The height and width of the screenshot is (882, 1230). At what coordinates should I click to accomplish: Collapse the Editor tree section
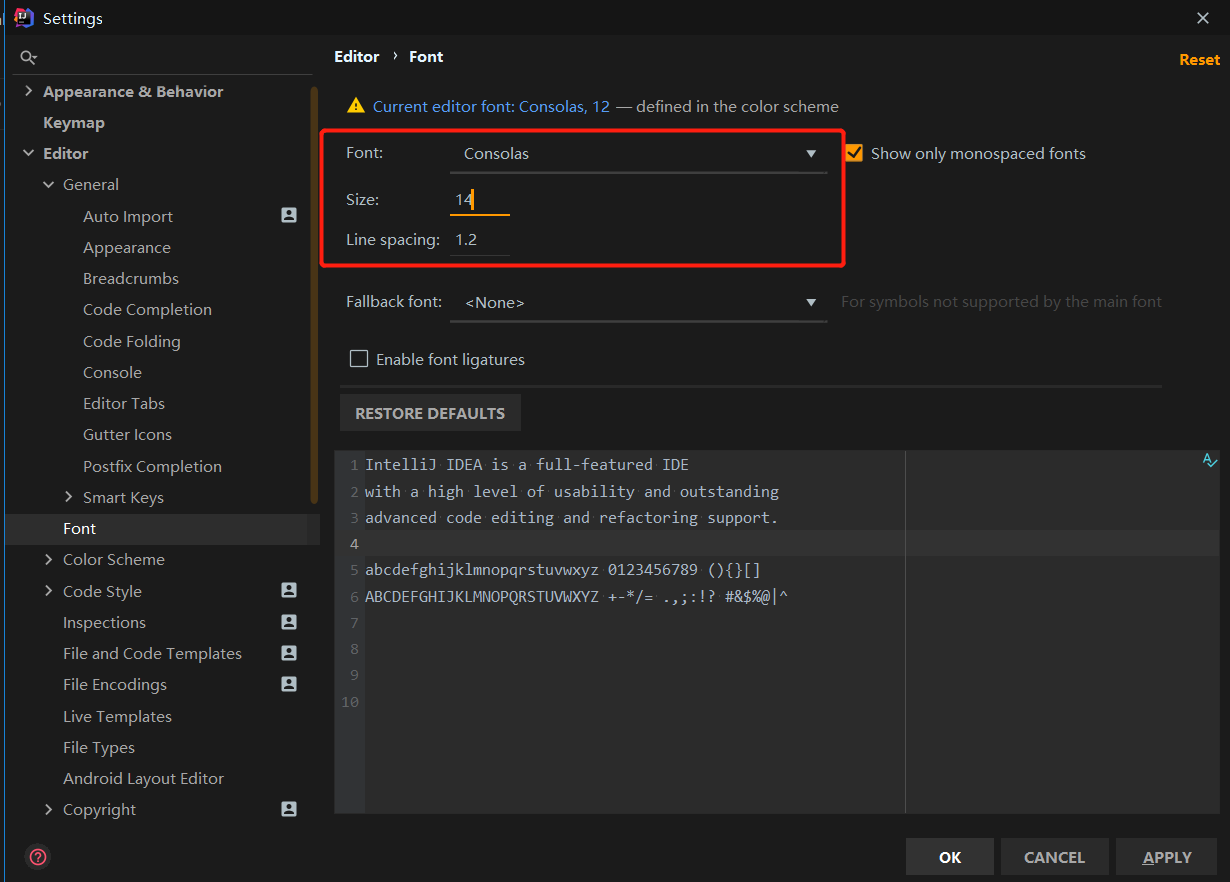coord(27,153)
